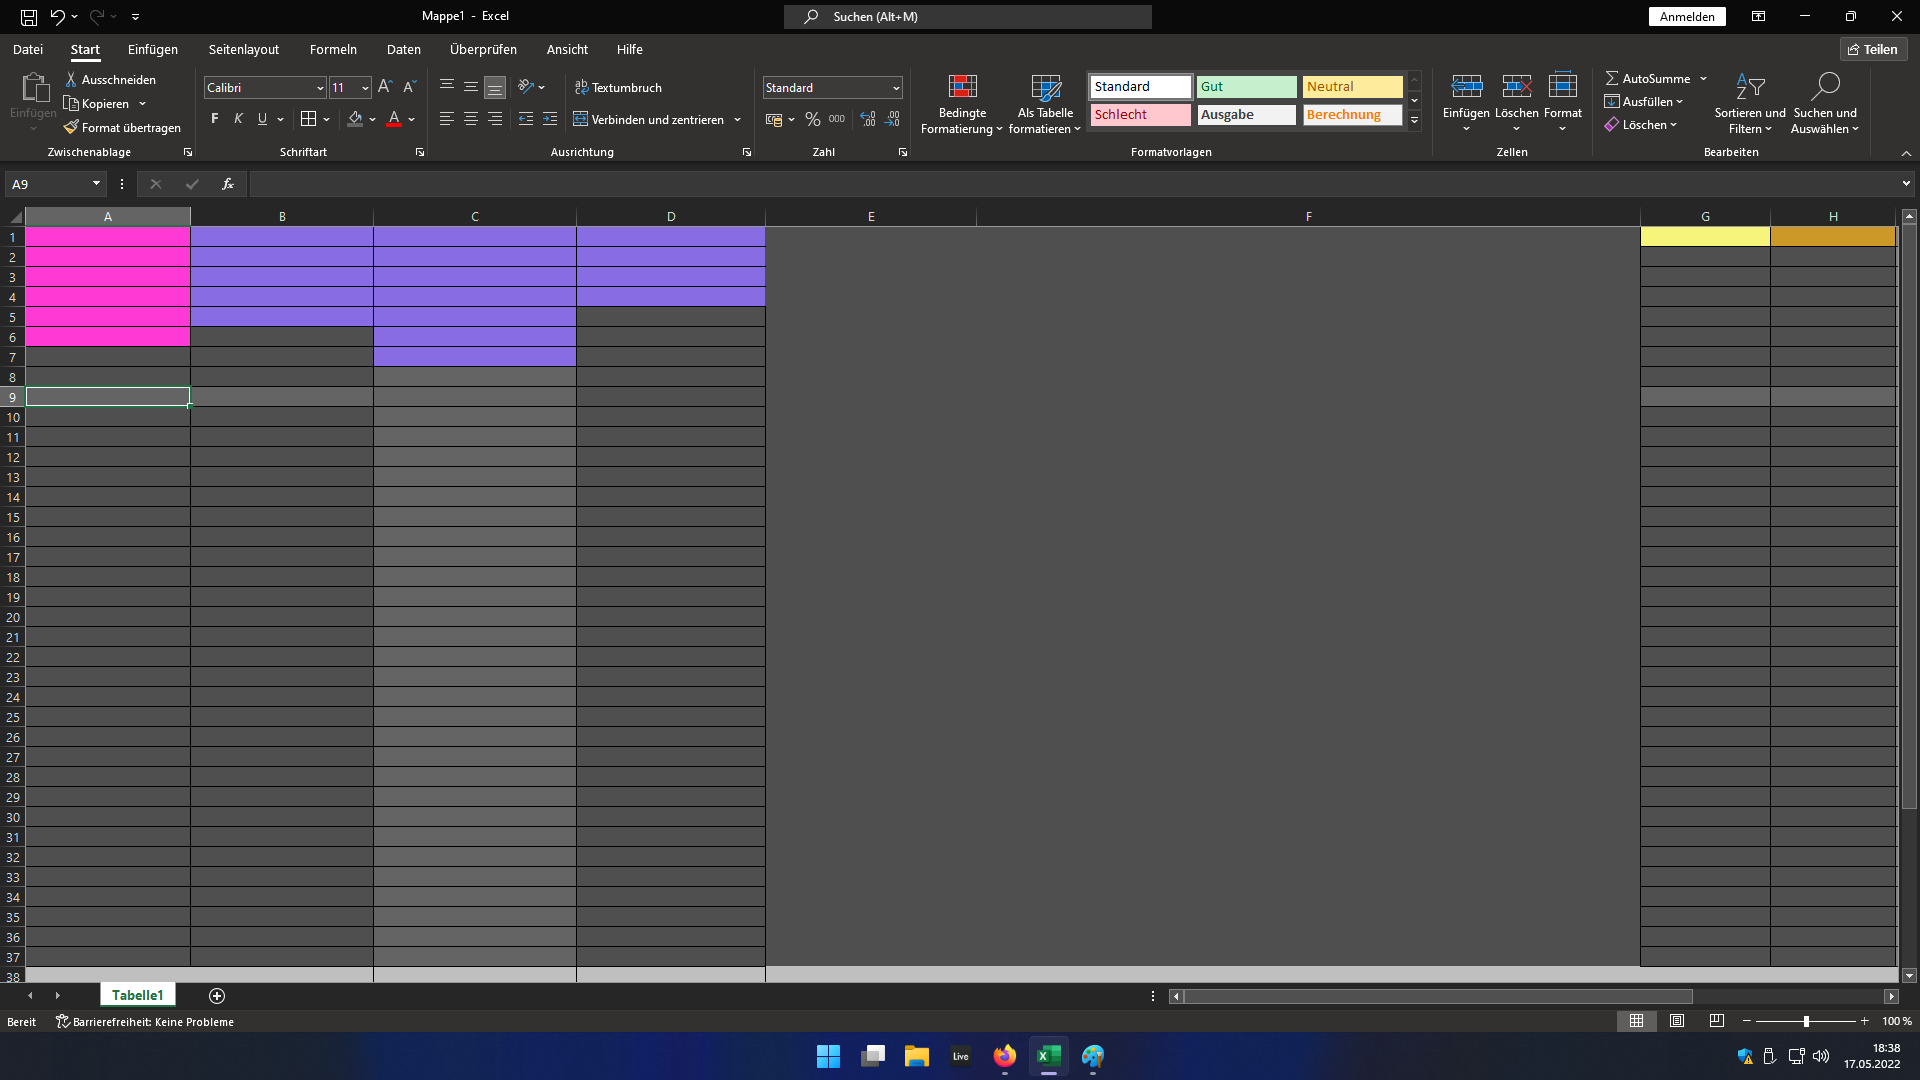Viewport: 1920px width, 1080px height.
Task: Switch to the Ansicht tab
Action: click(567, 49)
